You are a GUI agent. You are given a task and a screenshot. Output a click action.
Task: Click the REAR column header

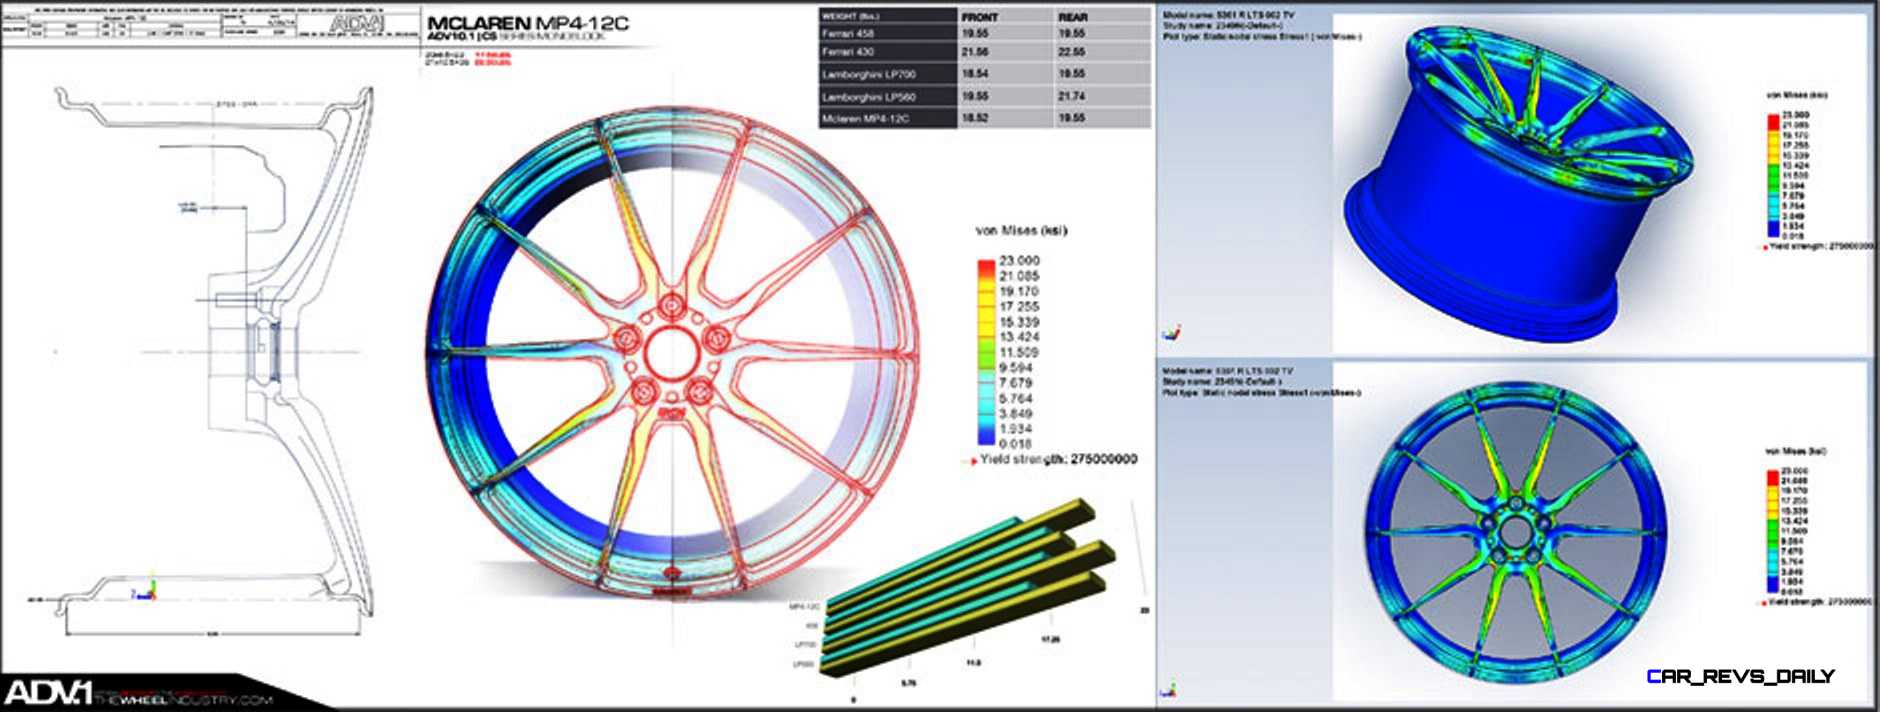[x=1073, y=17]
